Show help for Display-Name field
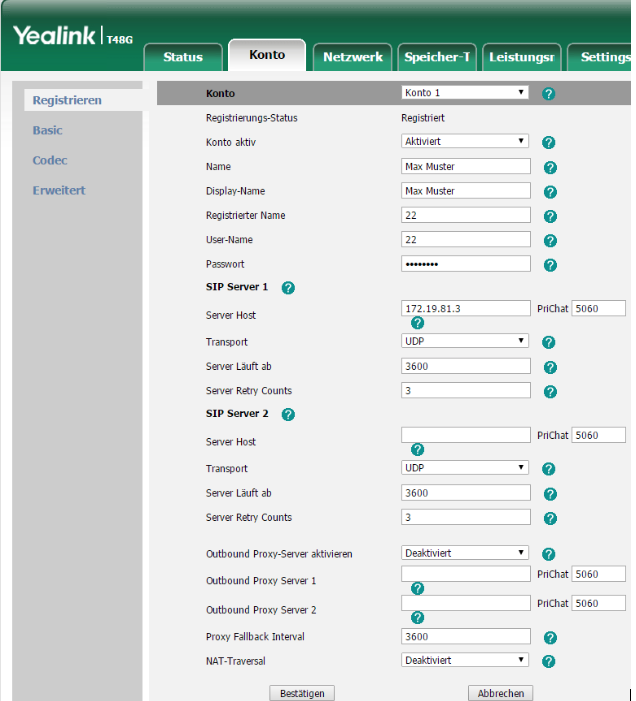This screenshot has height=701, width=636. click(x=550, y=192)
